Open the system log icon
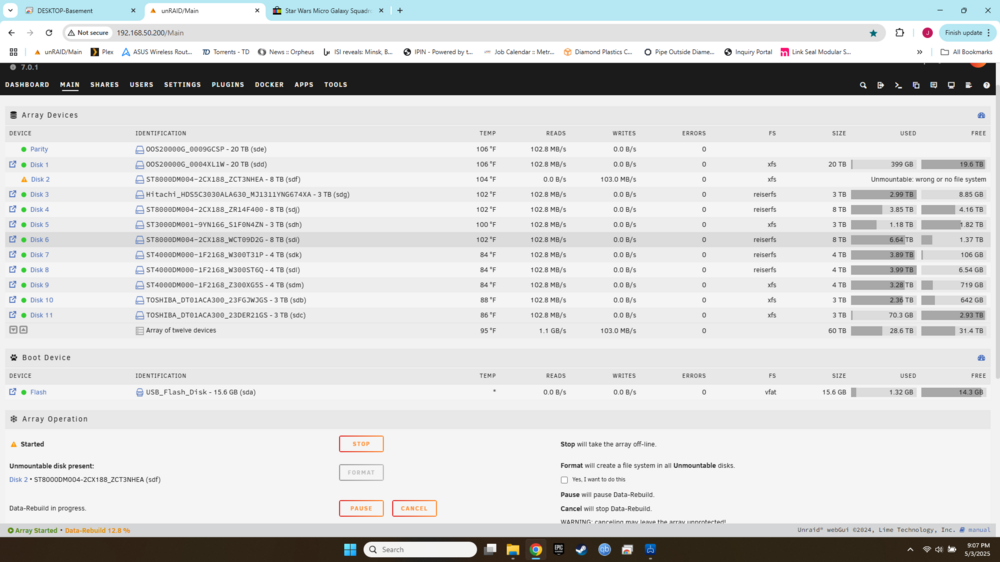 pyautogui.click(x=969, y=85)
